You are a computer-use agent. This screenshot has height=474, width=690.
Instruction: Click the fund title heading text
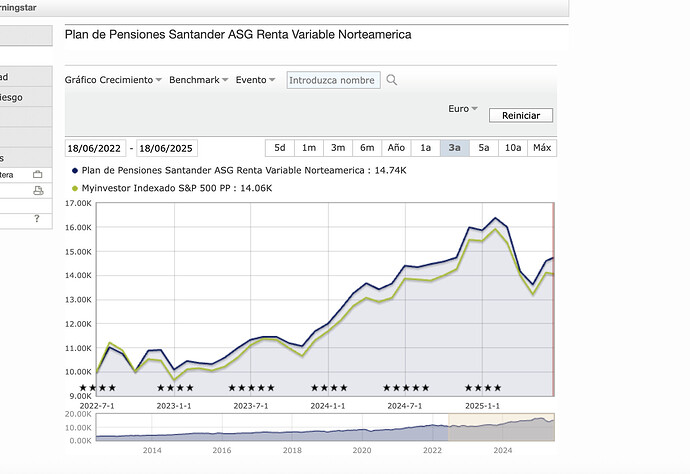238,35
